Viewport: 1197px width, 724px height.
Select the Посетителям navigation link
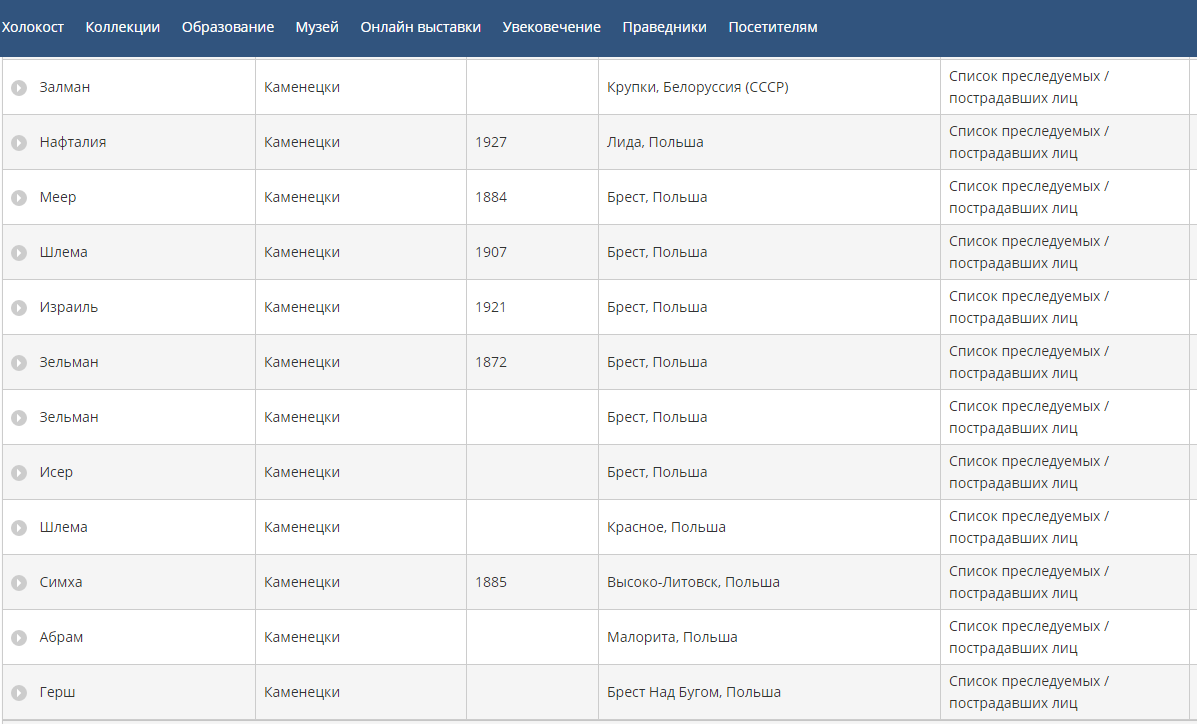(x=773, y=27)
